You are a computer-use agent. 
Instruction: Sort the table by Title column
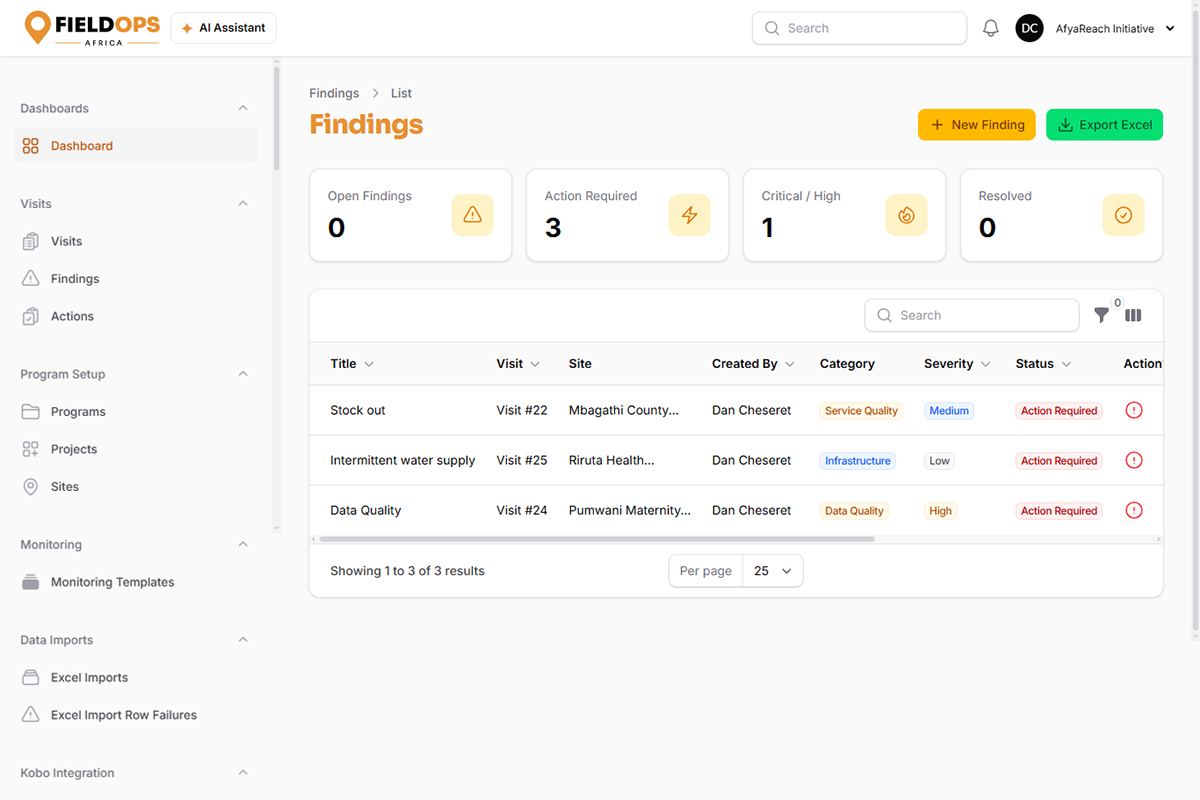[x=352, y=364]
